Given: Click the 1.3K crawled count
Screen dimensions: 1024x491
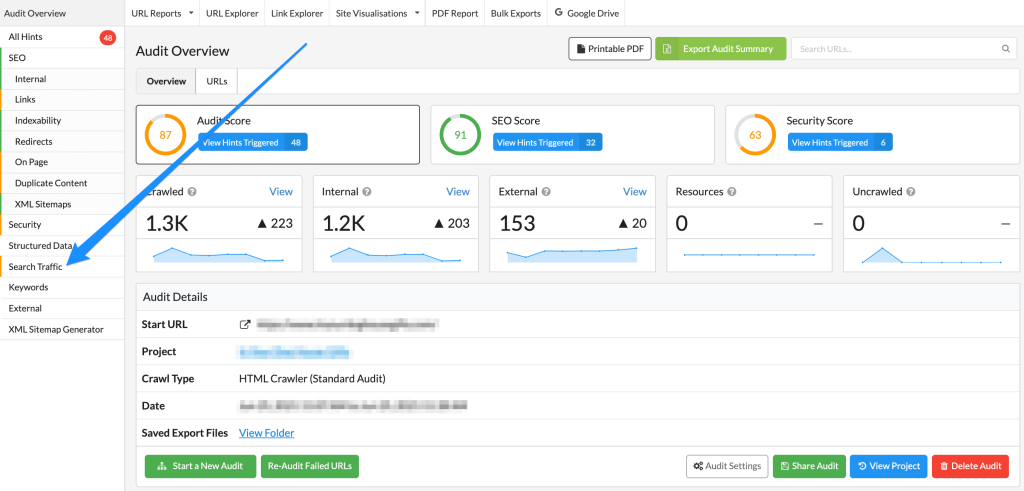Looking at the screenshot, I should 167,223.
